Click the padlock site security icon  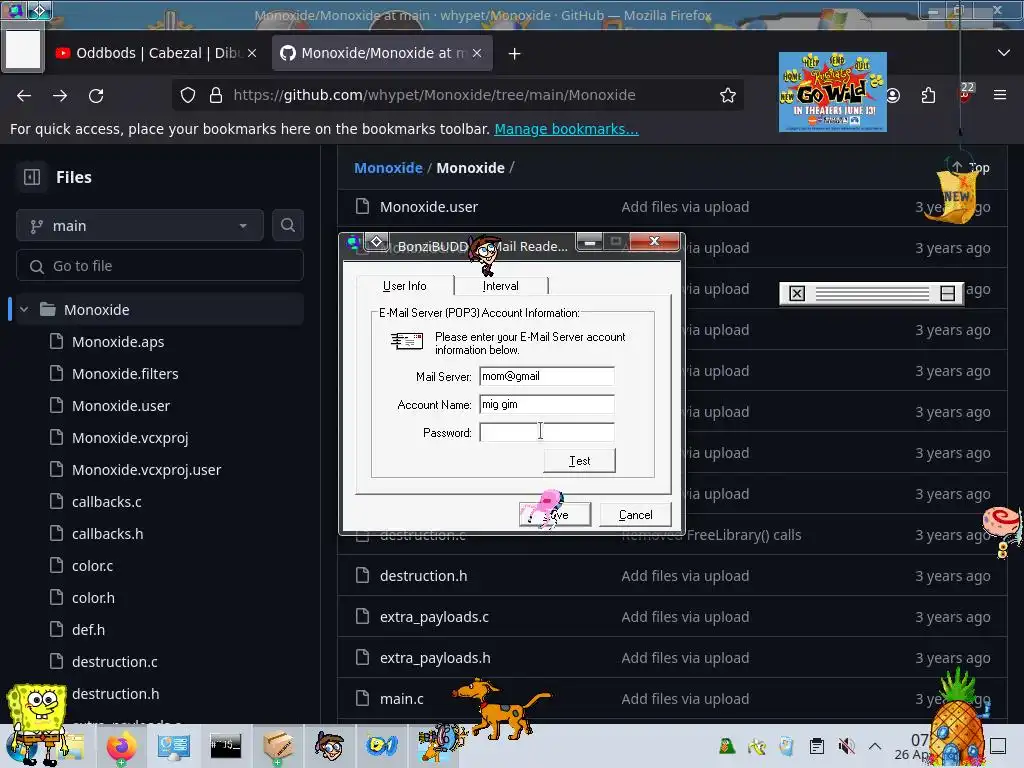pos(216,95)
